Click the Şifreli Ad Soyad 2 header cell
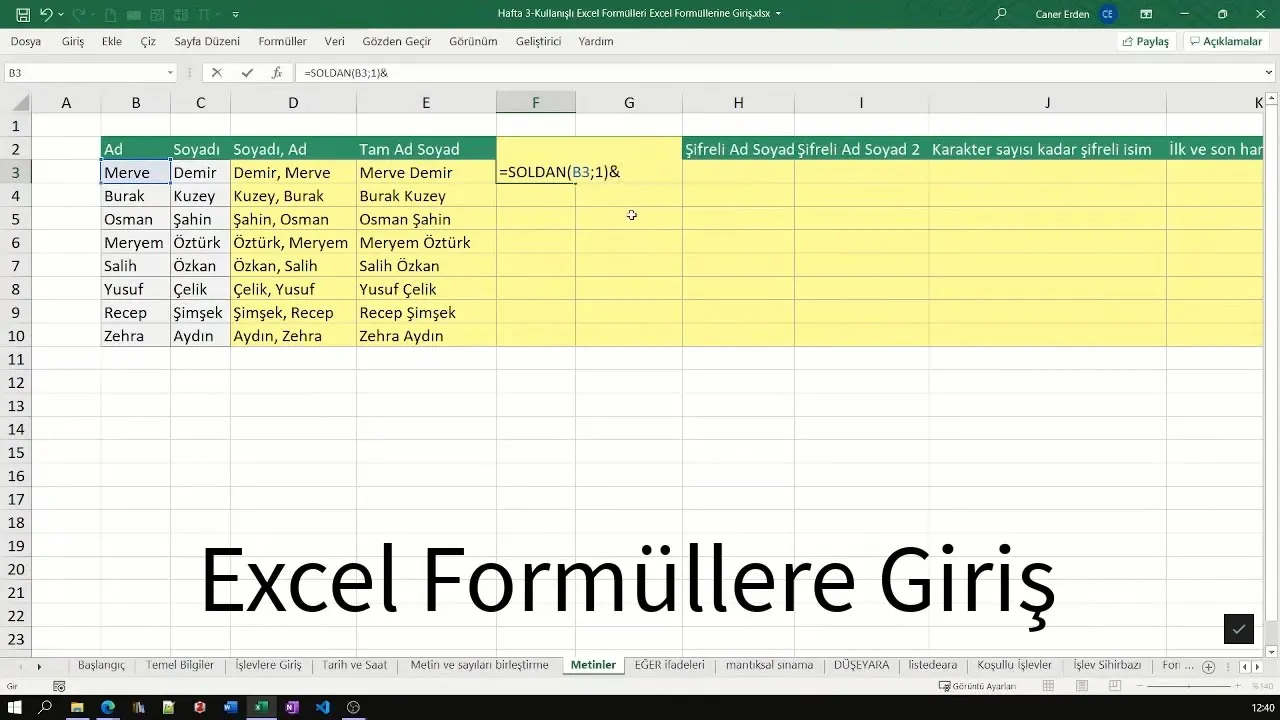 click(861, 149)
